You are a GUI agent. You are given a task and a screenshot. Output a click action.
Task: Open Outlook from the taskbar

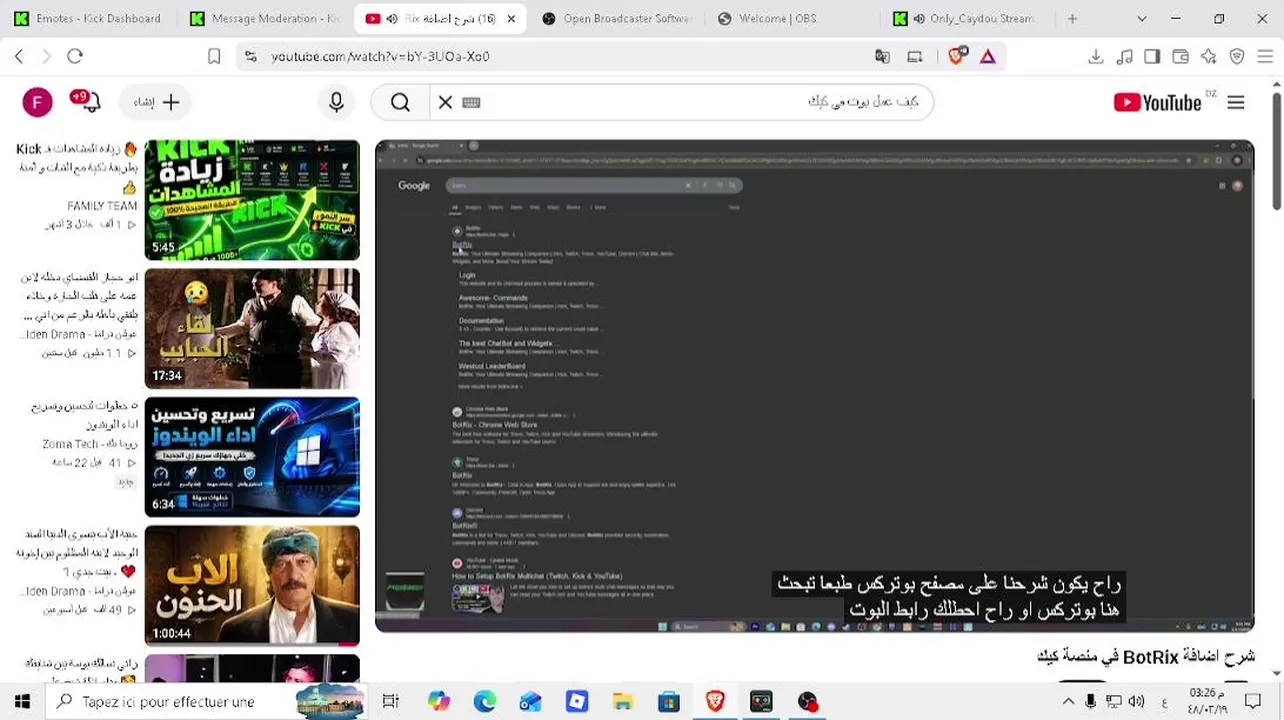point(531,702)
